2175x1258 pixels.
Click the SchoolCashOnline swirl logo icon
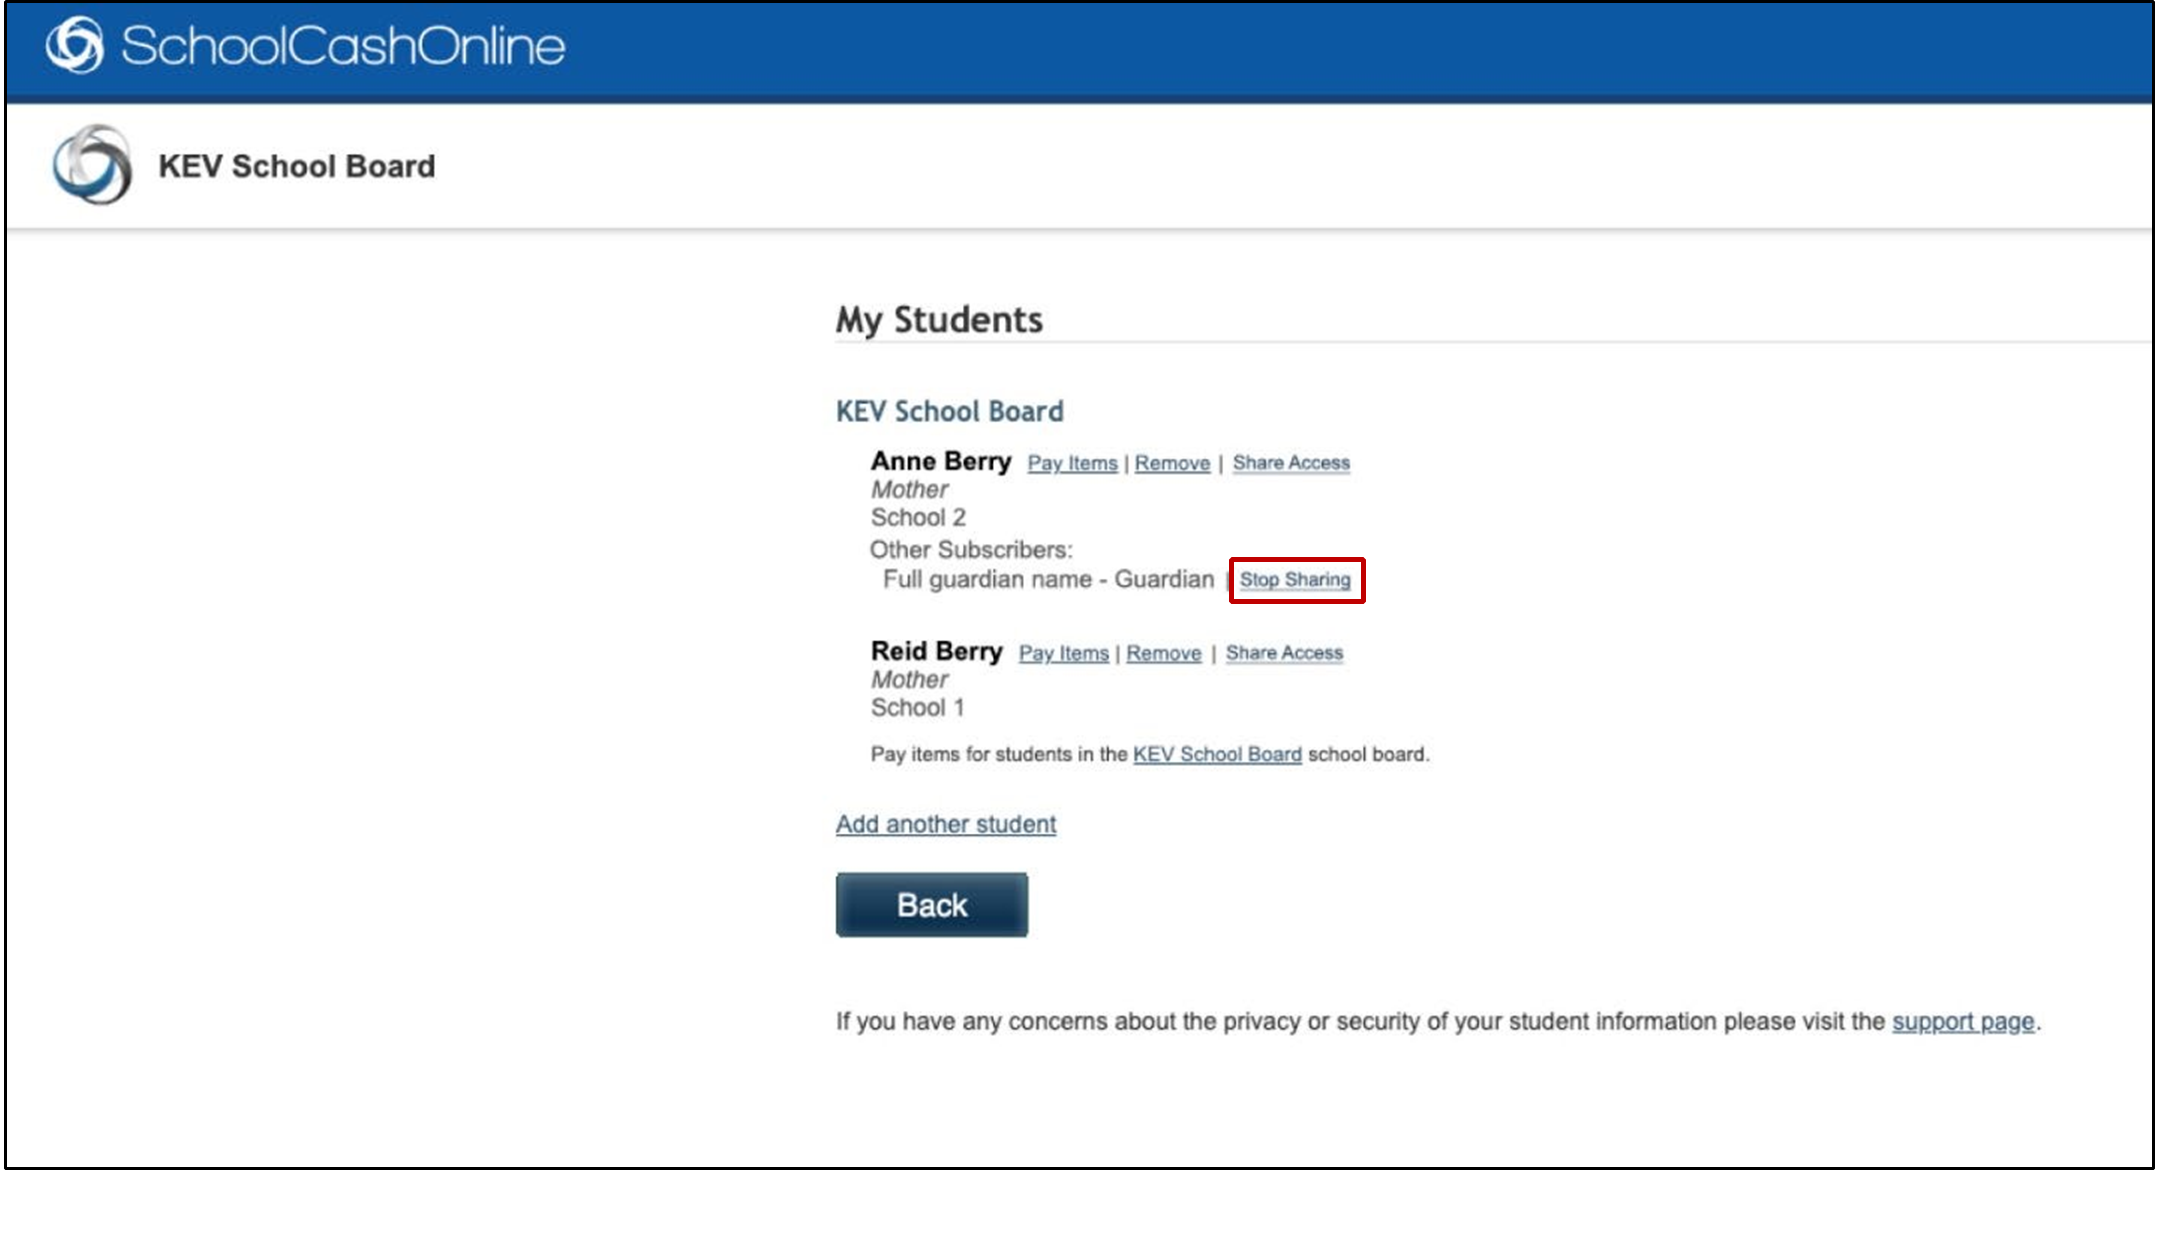coord(74,45)
